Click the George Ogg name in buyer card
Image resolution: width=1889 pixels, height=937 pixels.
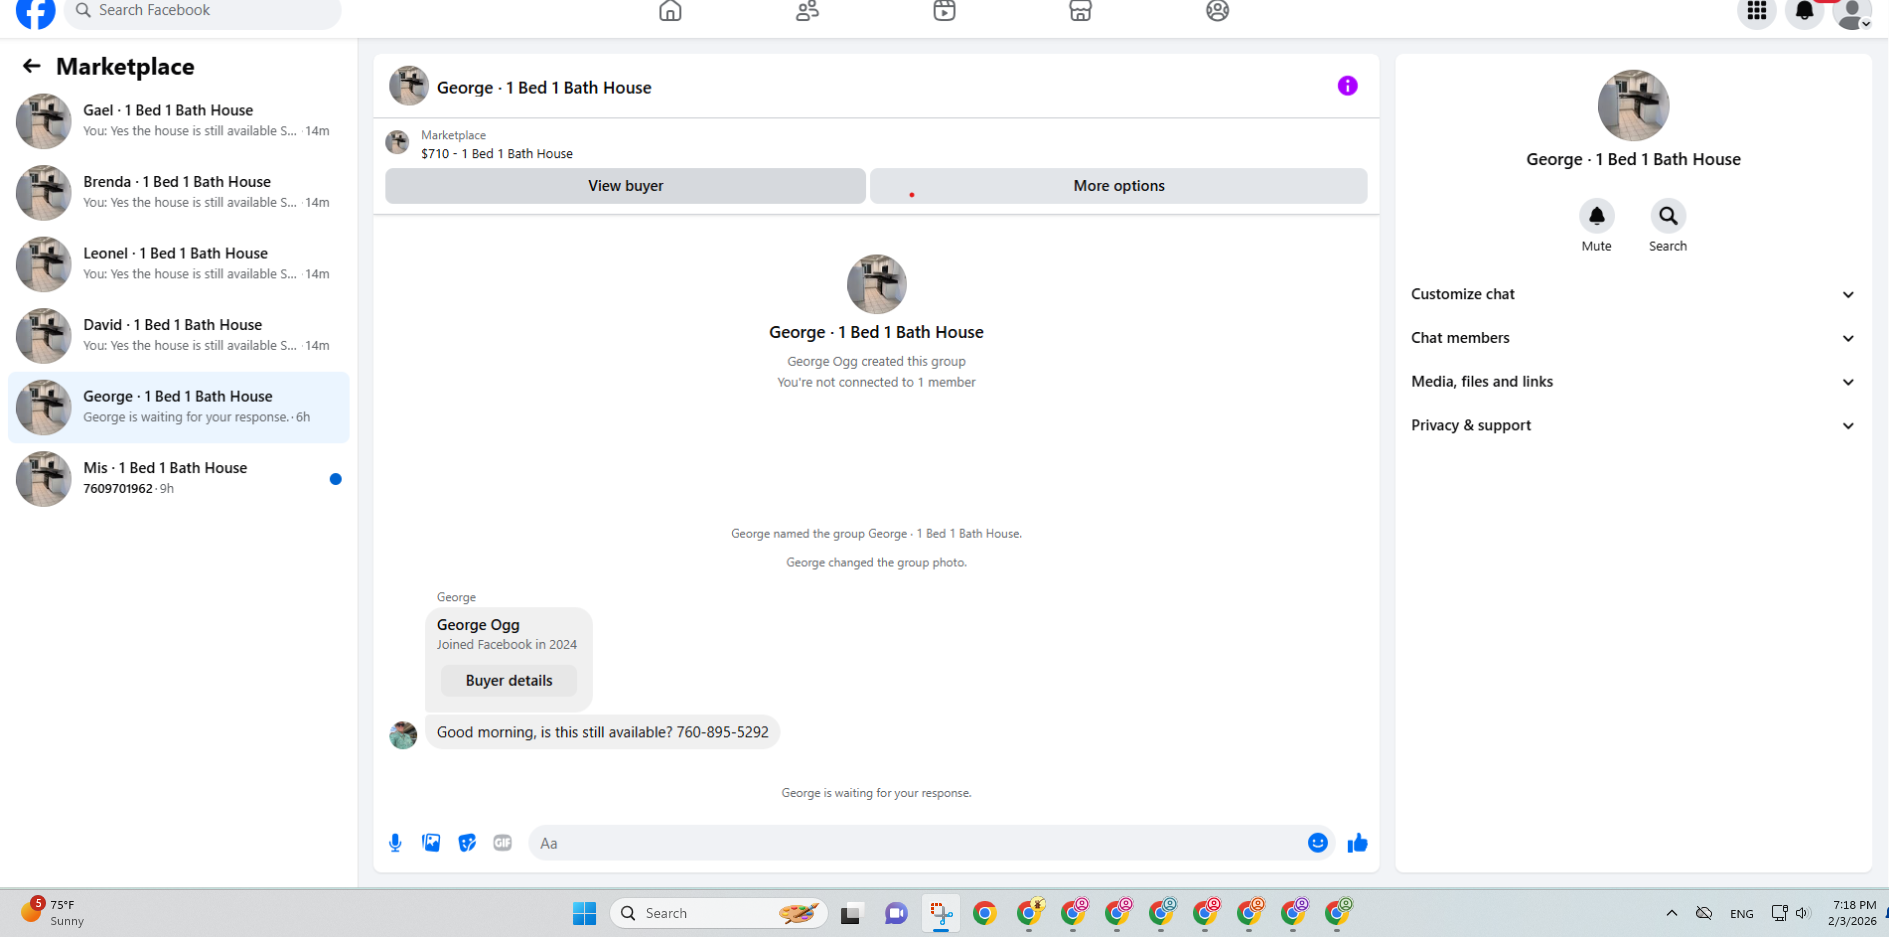point(478,625)
